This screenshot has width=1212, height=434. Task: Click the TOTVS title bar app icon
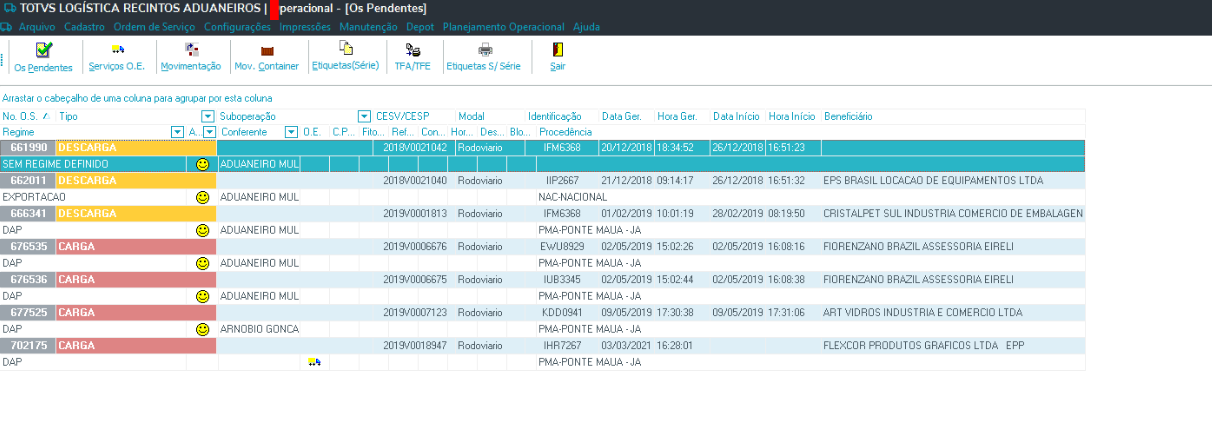coord(8,8)
